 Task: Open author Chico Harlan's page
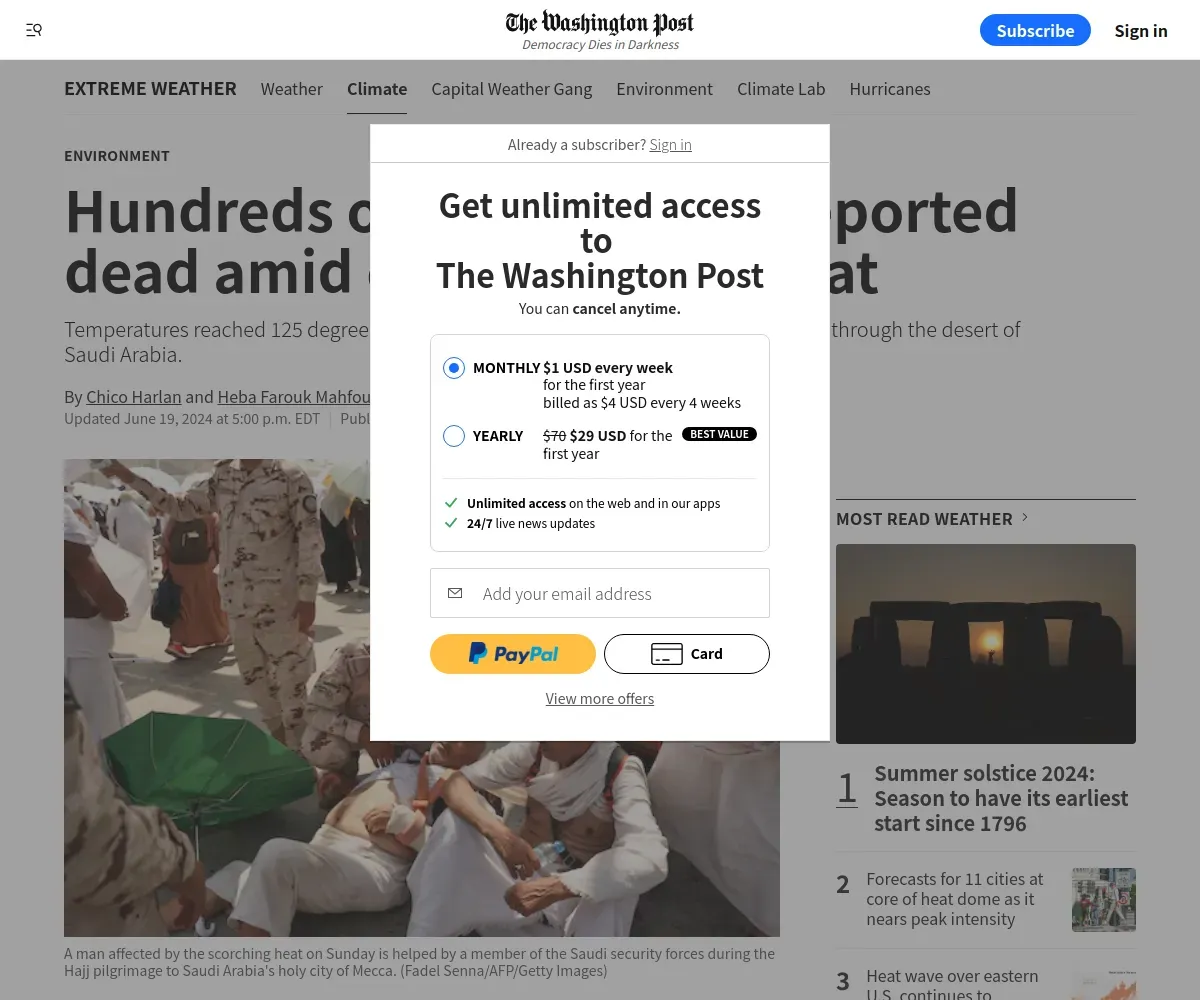tap(134, 397)
